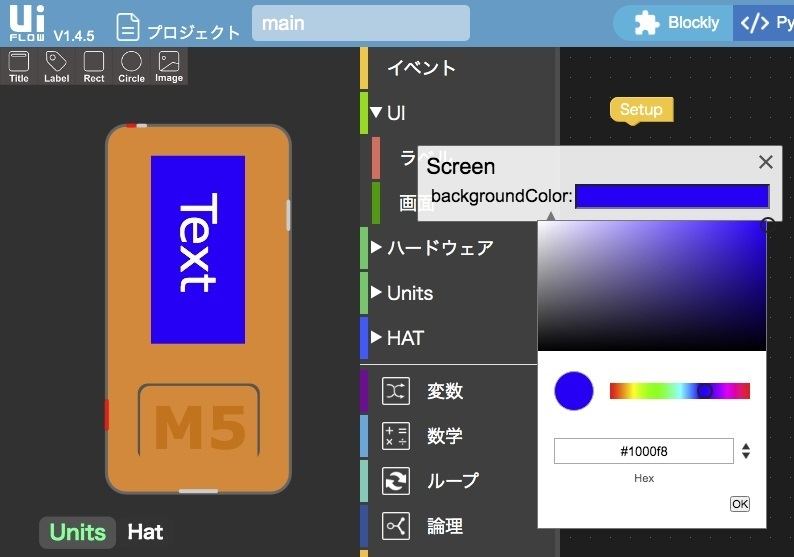Switch to Blockly mode

[678, 23]
